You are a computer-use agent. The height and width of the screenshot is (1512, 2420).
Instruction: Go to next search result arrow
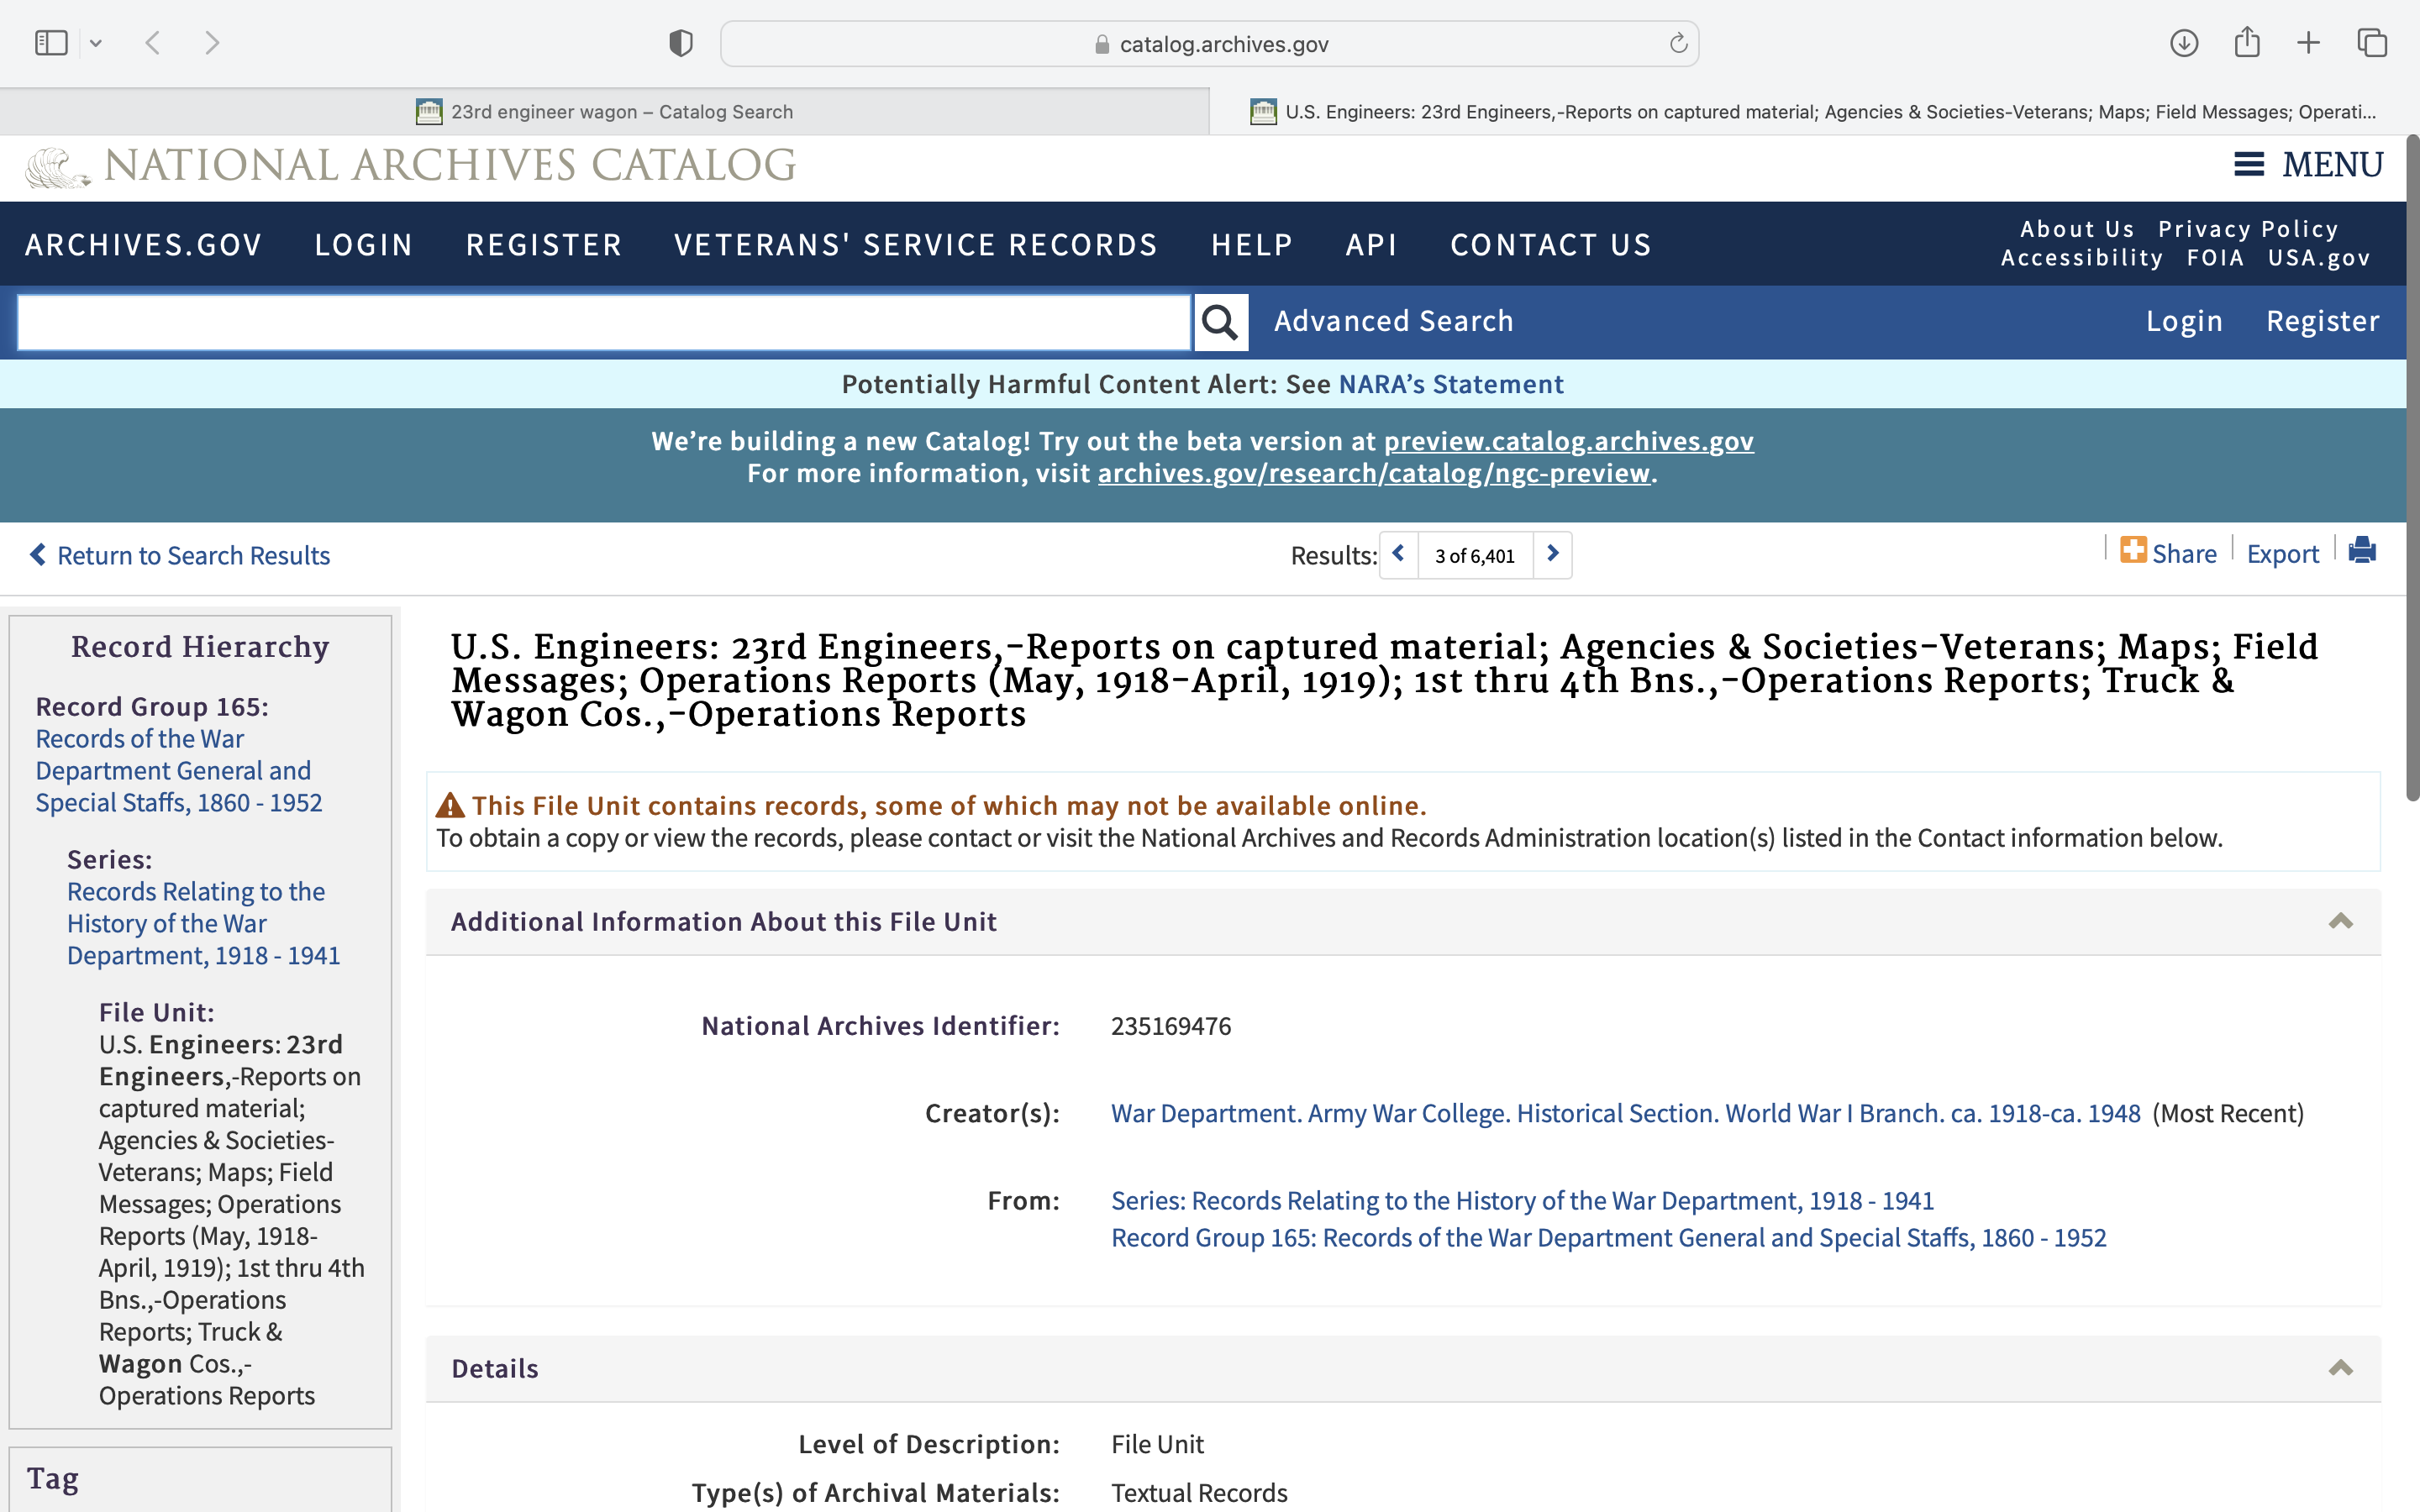(x=1552, y=554)
